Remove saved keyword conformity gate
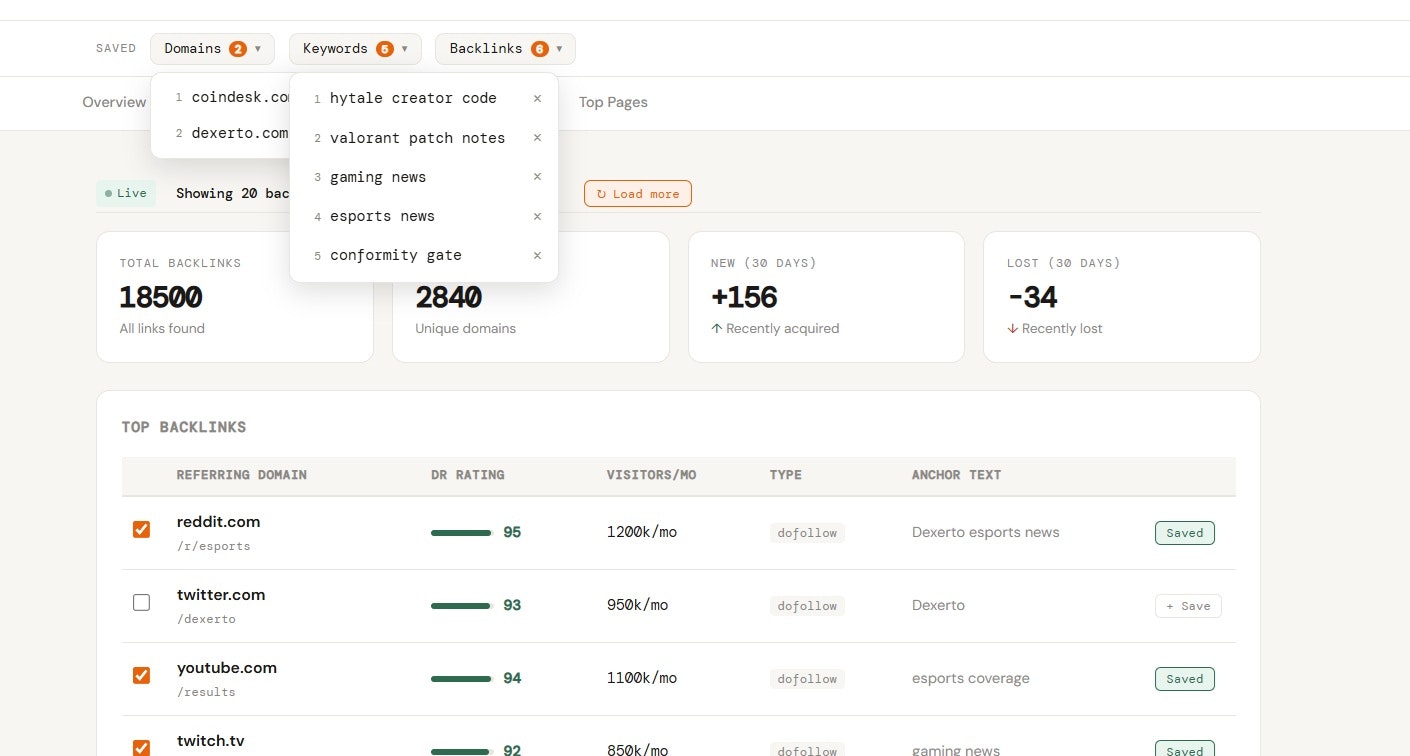The height and width of the screenshot is (756, 1410). (537, 255)
